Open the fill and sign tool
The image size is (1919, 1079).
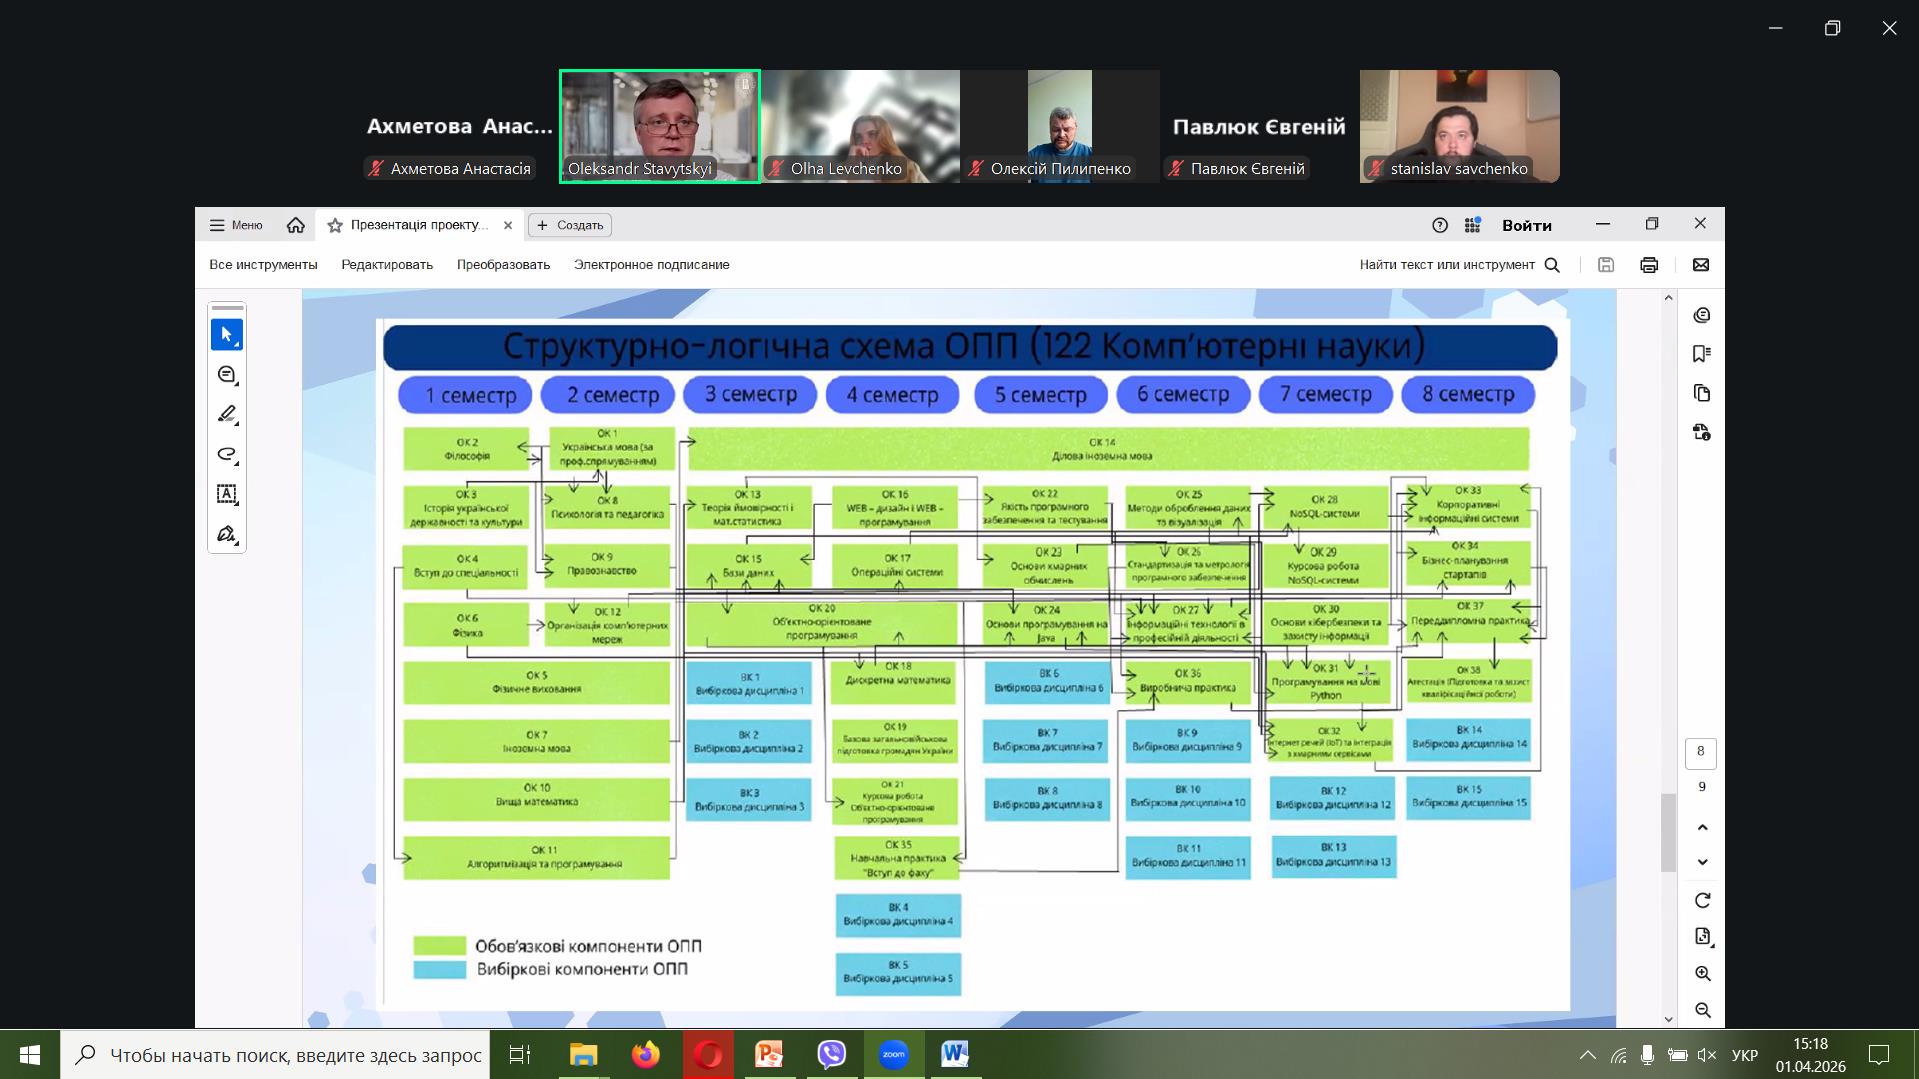[226, 534]
